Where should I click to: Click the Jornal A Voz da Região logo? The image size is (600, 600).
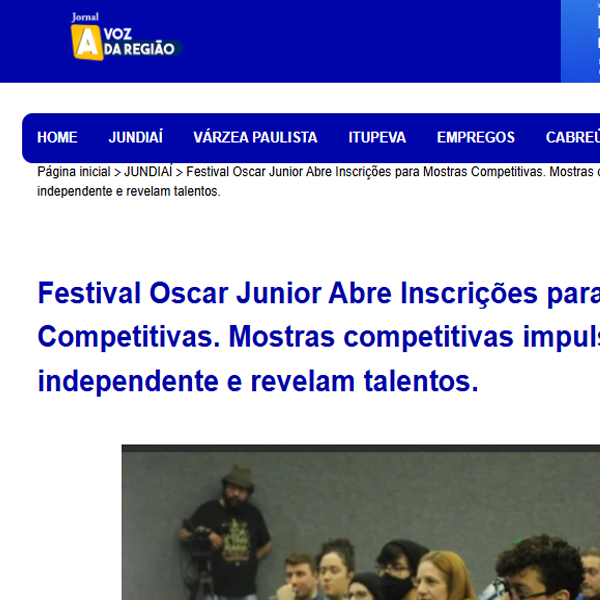tap(127, 37)
